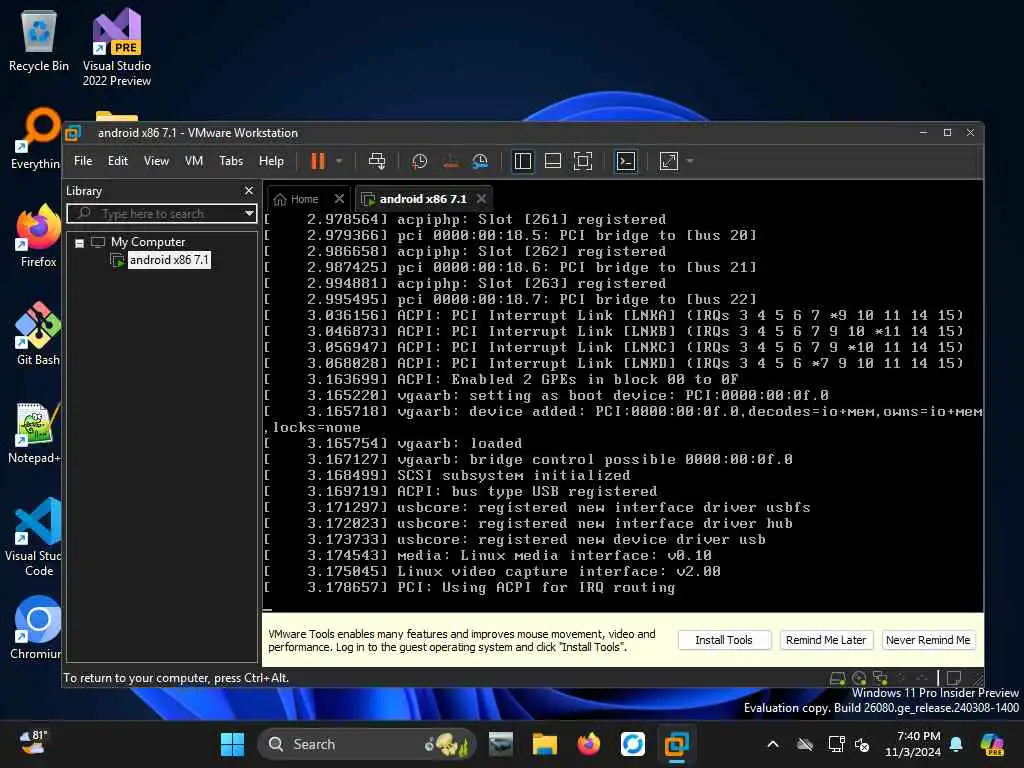
Task: Open the Edit menu
Action: pyautogui.click(x=118, y=161)
